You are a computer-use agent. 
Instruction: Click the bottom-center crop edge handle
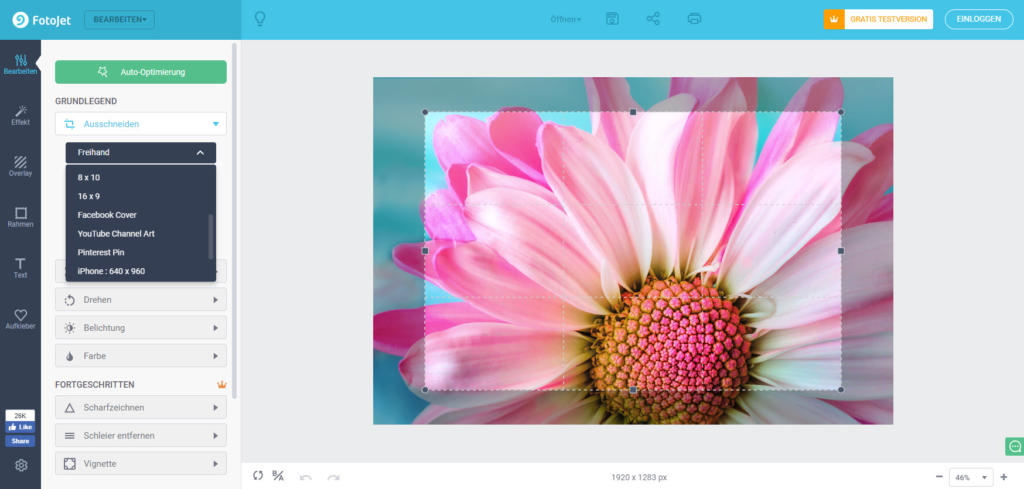[633, 390]
